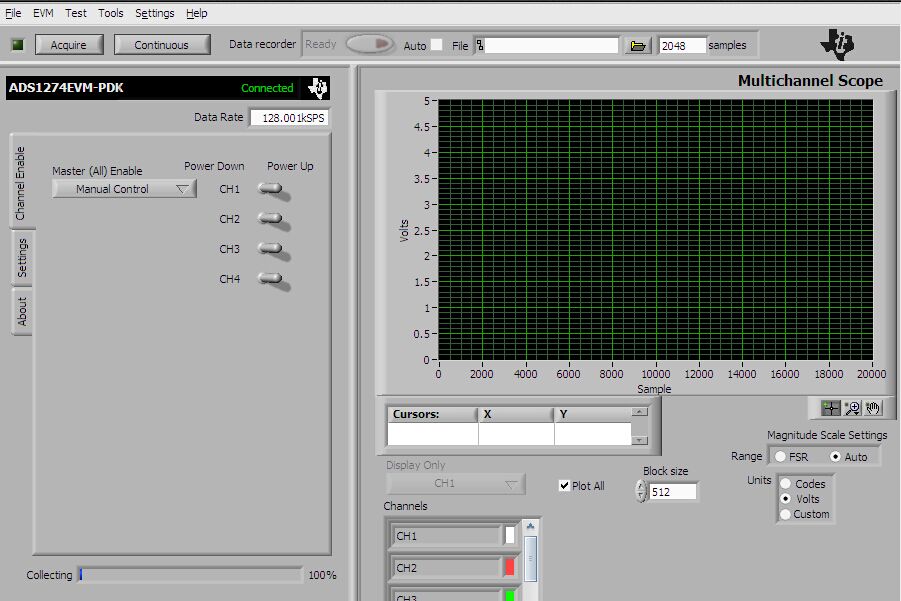Click the data recorder record button
The image size is (901, 601).
[x=370, y=44]
